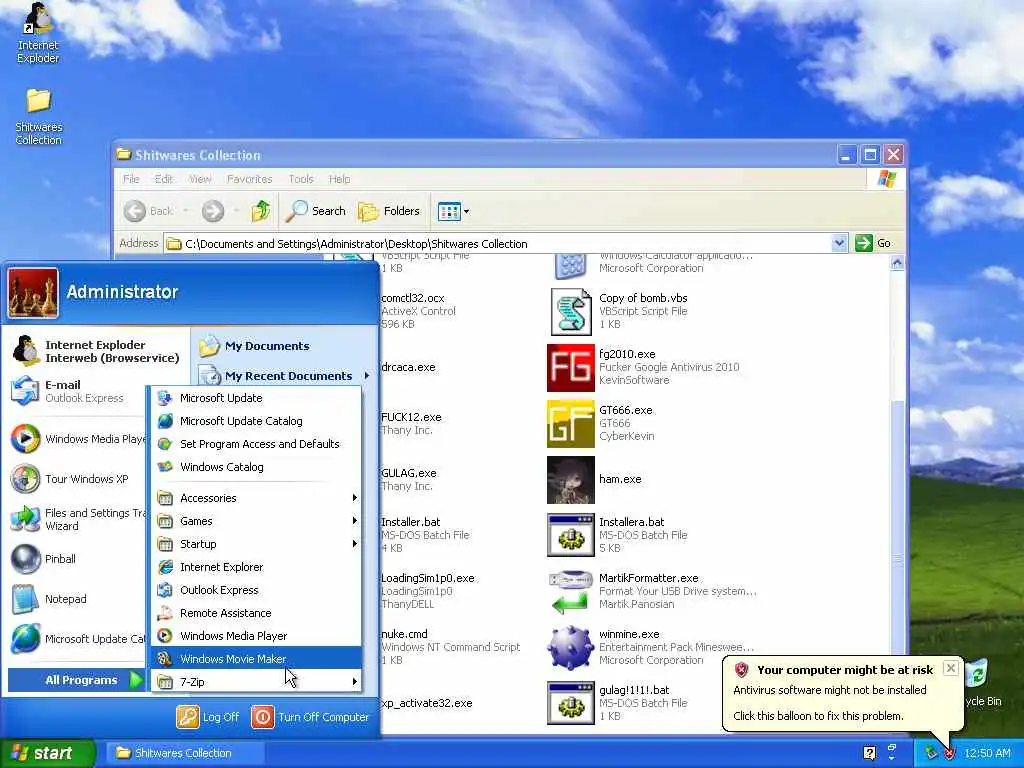Open Notepad from Start menu
Screen dimensions: 1024x768
[50, 599]
